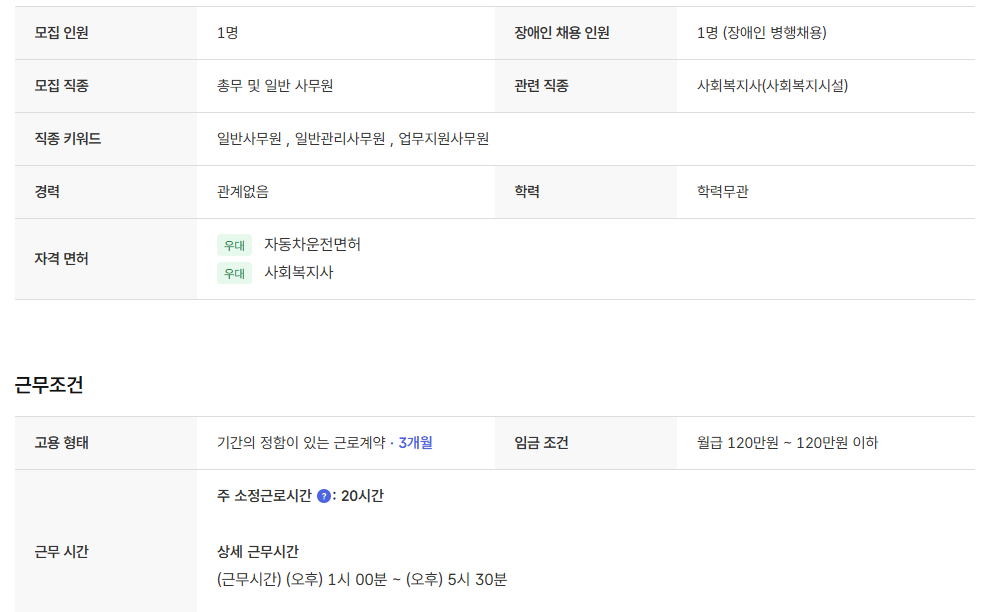Click the 업무지원사무원 keyword
Screen dimensions: 1004x612
pyautogui.click(x=443, y=139)
